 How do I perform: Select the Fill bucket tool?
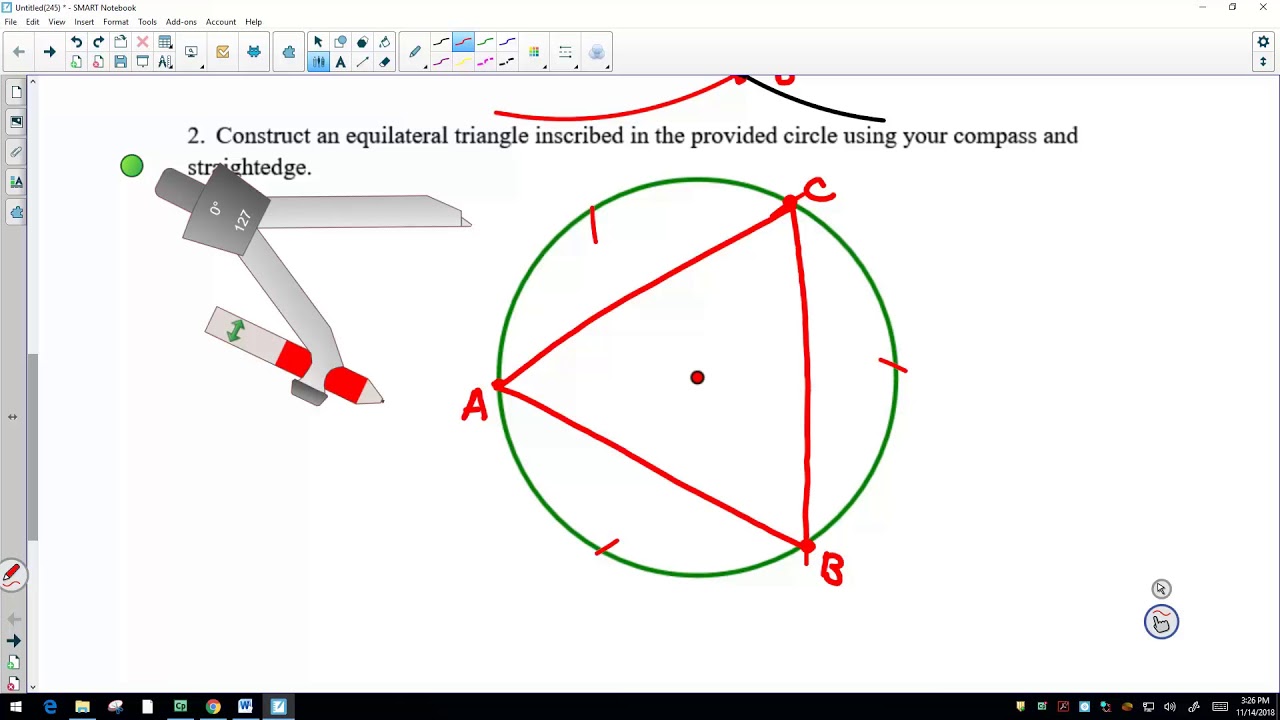(x=384, y=42)
